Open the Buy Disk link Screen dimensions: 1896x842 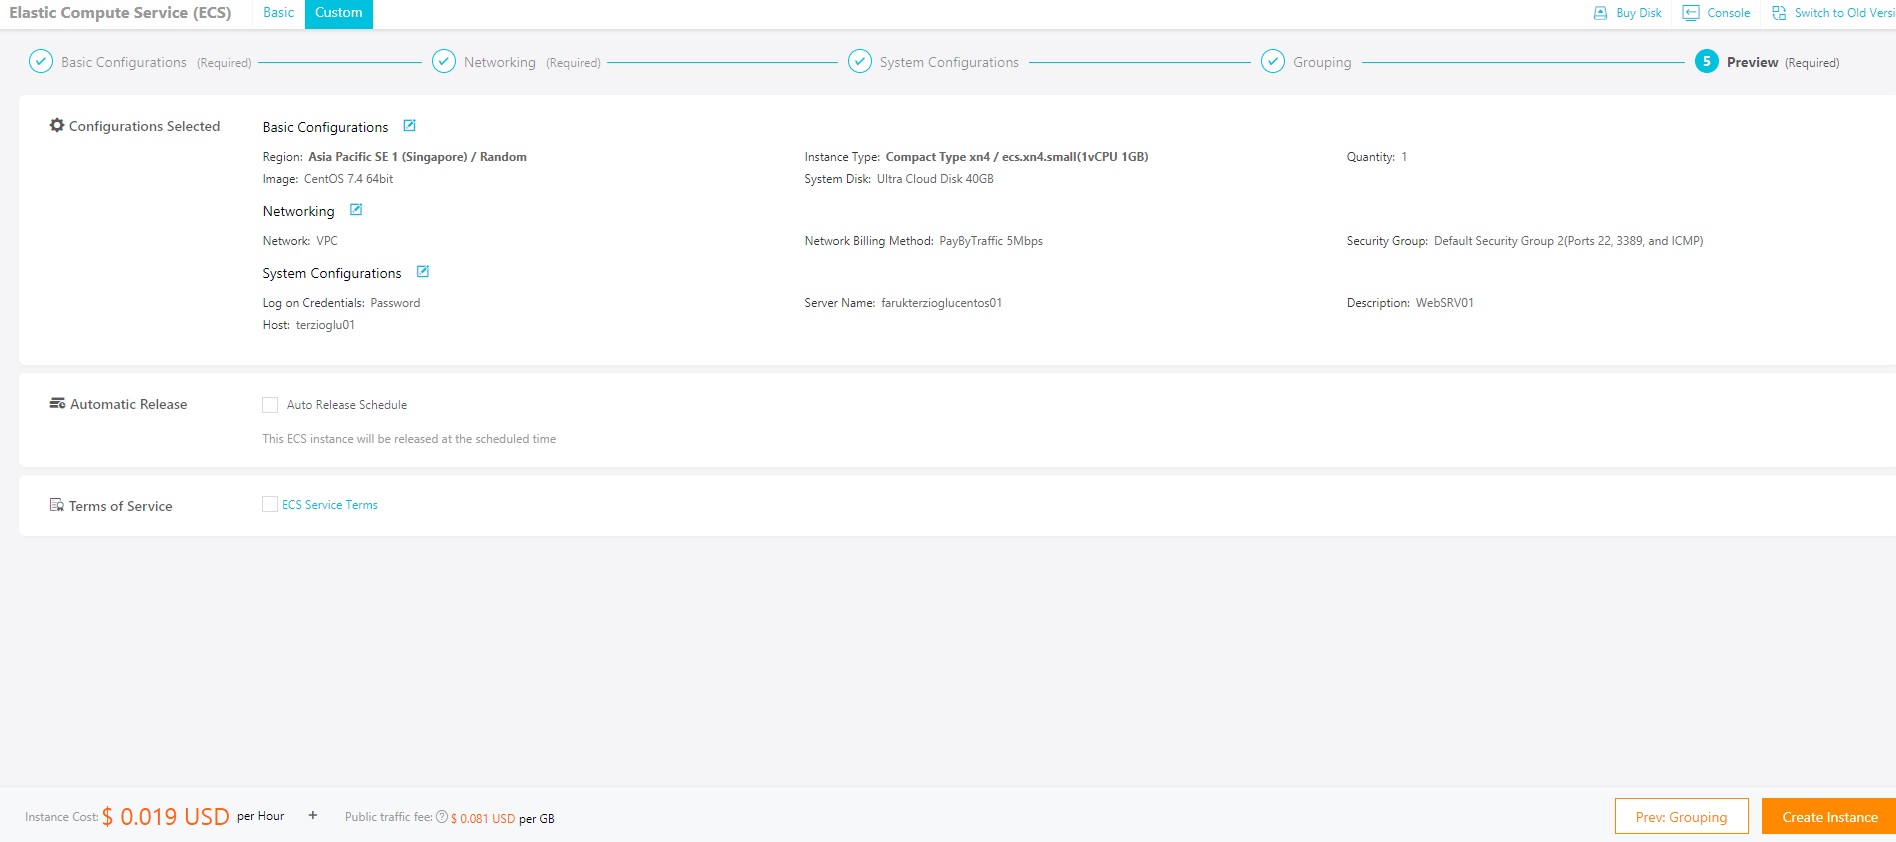1639,13
